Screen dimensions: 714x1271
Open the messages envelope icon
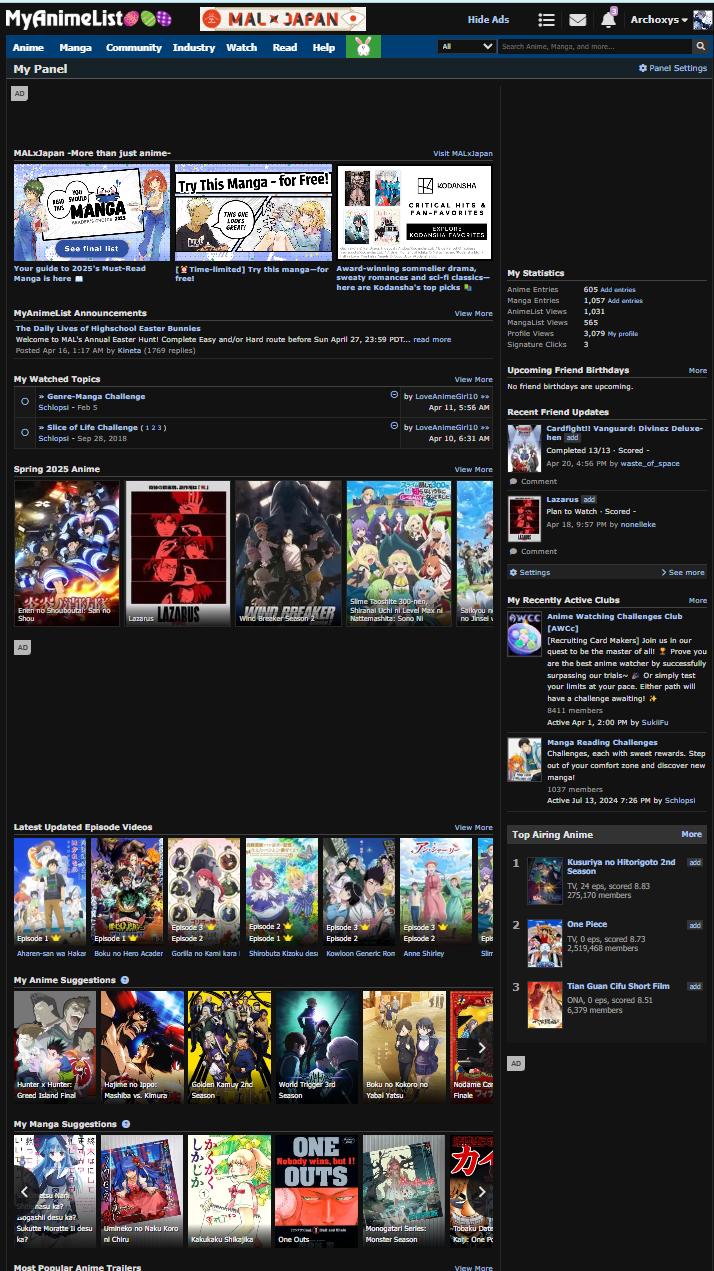pos(577,19)
